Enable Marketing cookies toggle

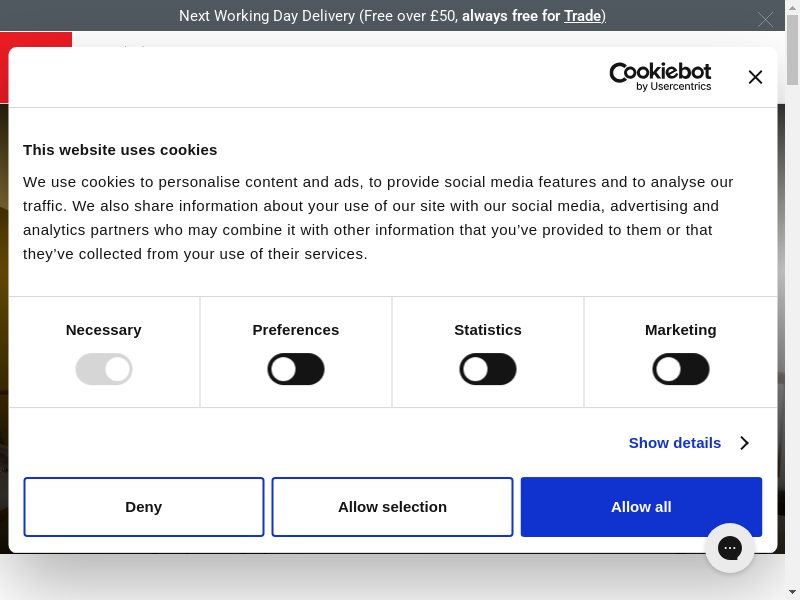click(681, 369)
